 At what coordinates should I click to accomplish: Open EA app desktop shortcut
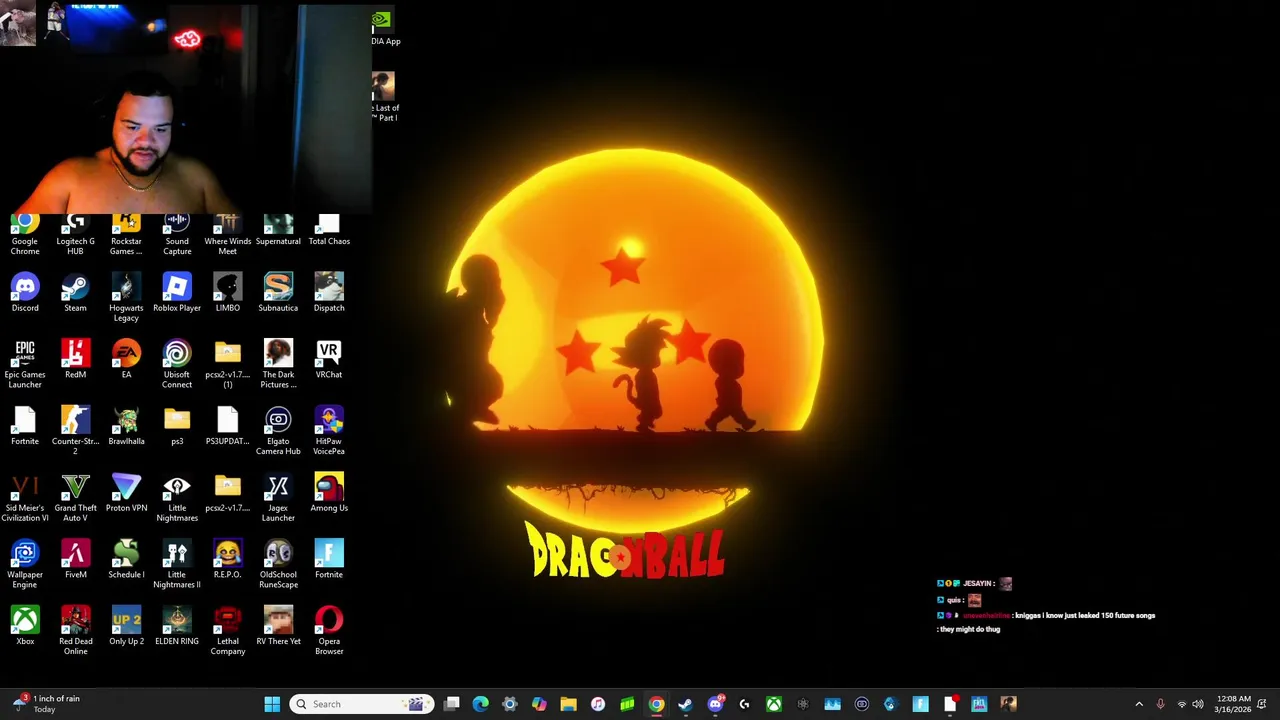coord(126,359)
